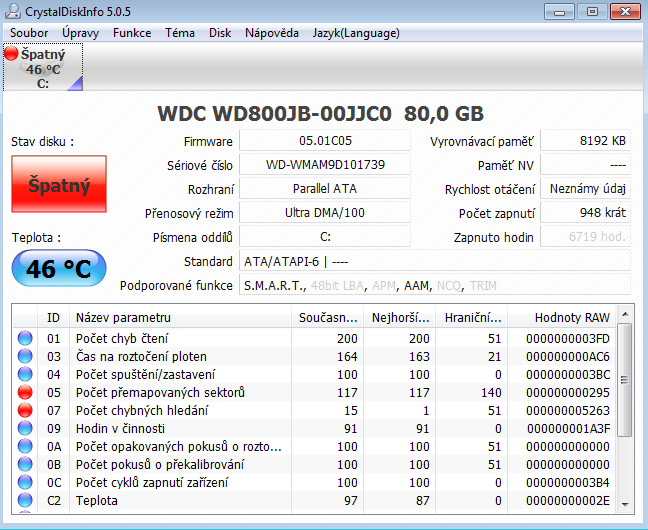Select the C: disk tab with Špatný status
Viewport: 648px width, 530px height.
(43, 67)
